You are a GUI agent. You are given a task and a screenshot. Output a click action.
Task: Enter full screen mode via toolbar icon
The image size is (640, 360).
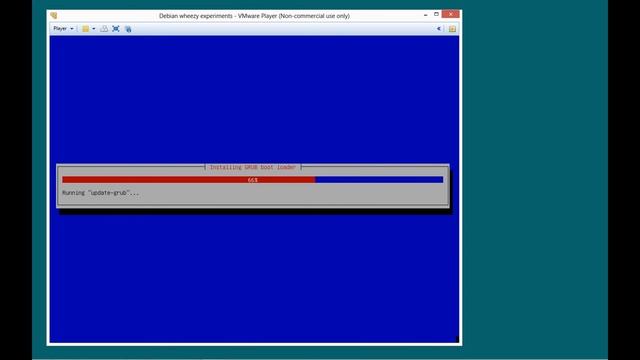(x=116, y=29)
